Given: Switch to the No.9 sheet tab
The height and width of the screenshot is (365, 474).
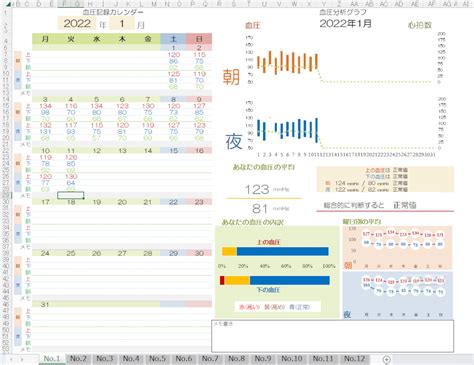Looking at the screenshot, I should pyautogui.click(x=263, y=359).
